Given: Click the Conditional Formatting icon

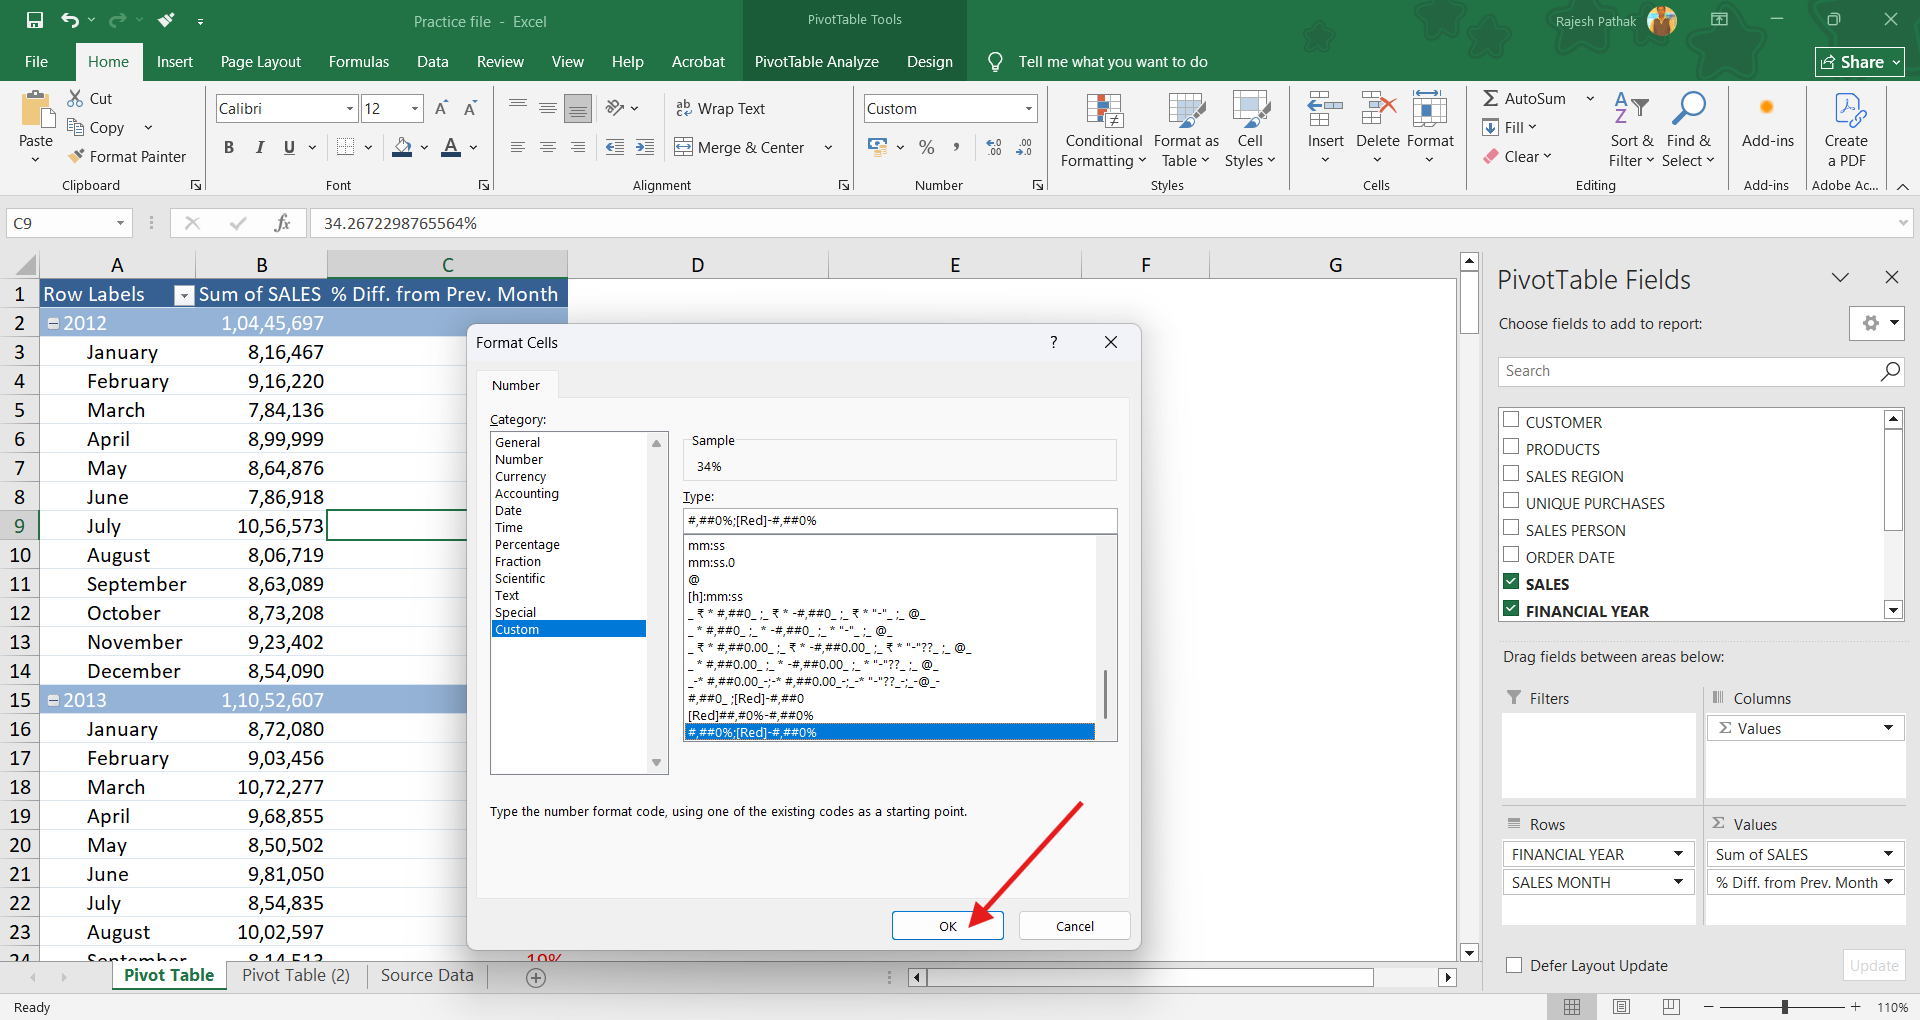Looking at the screenshot, I should [x=1103, y=112].
